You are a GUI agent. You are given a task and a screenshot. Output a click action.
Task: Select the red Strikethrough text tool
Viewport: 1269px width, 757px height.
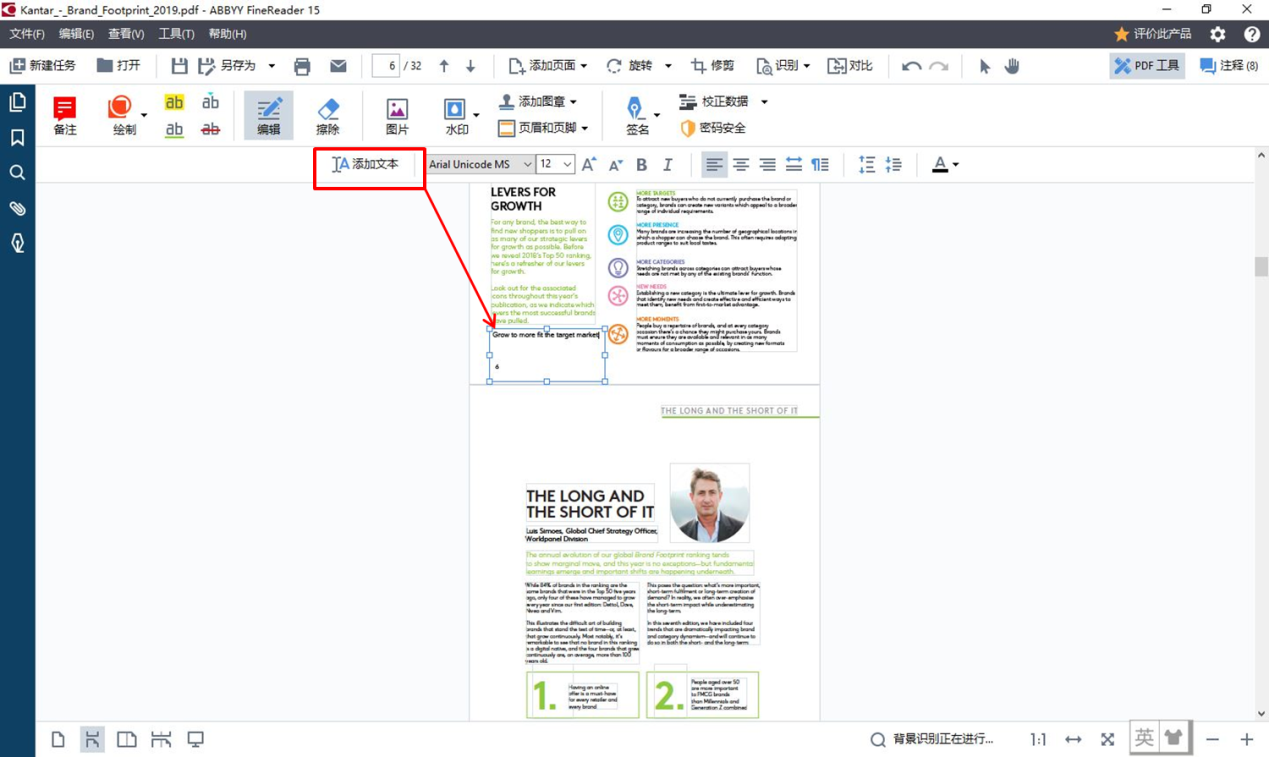pyautogui.click(x=210, y=129)
